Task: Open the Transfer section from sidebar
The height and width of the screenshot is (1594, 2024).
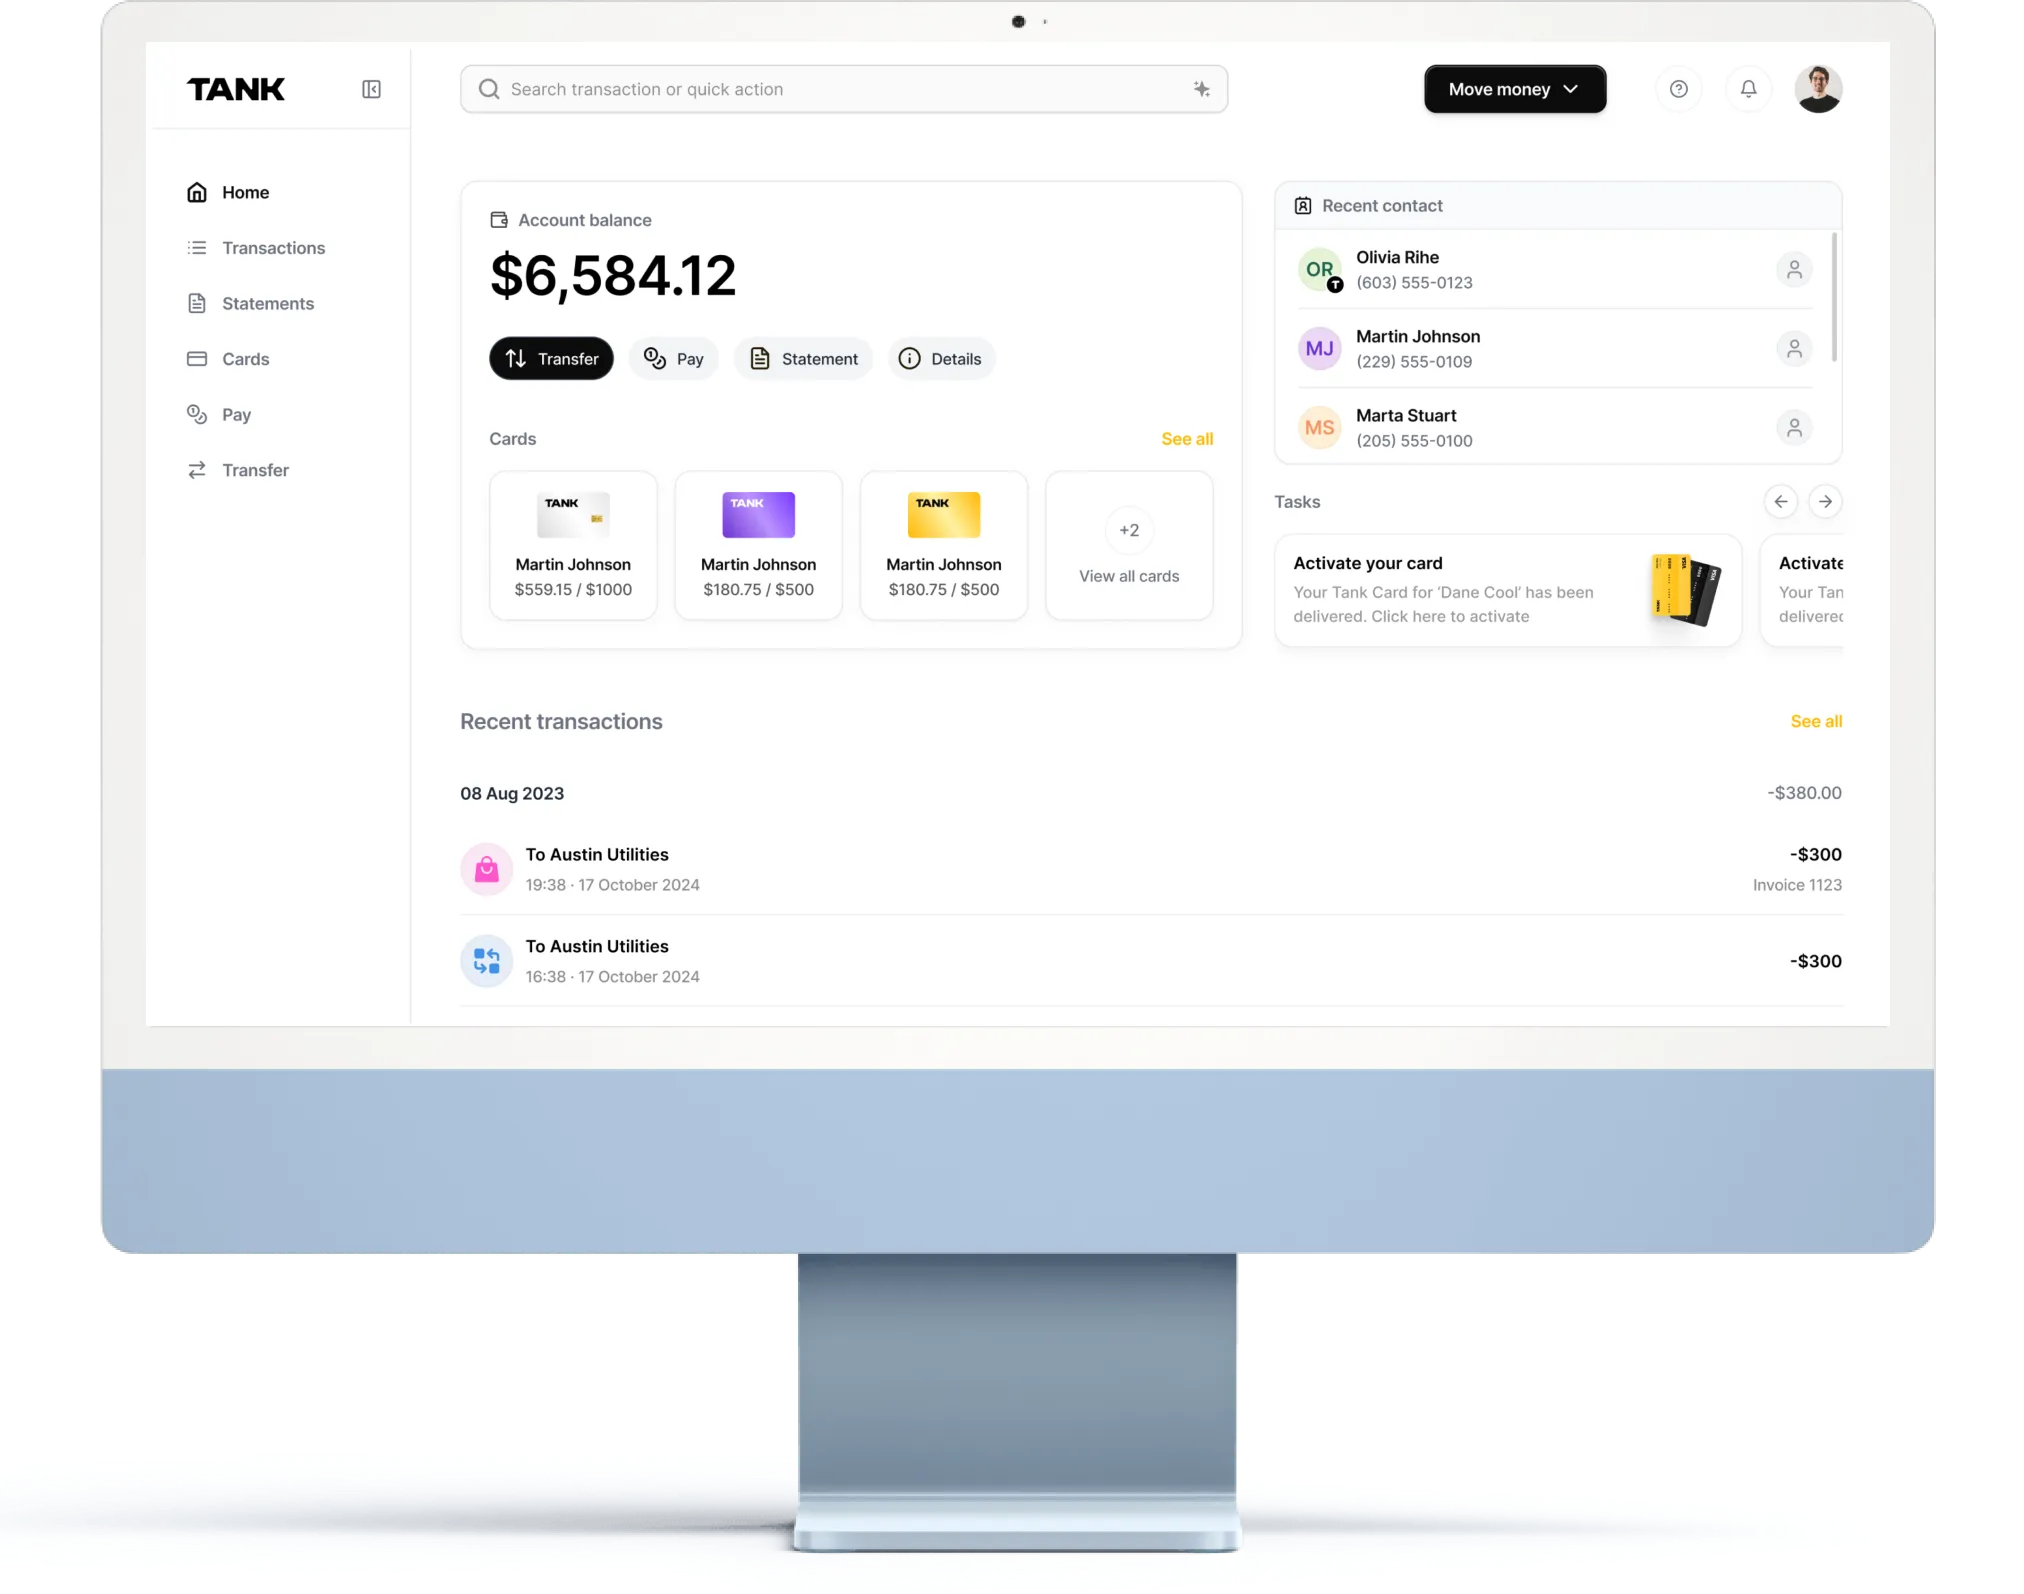Action: coord(254,470)
